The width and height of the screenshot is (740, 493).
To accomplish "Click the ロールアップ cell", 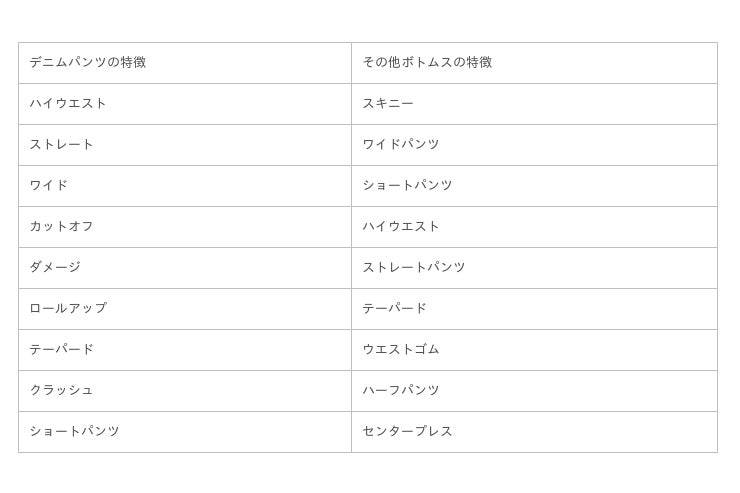I will click(68, 308).
